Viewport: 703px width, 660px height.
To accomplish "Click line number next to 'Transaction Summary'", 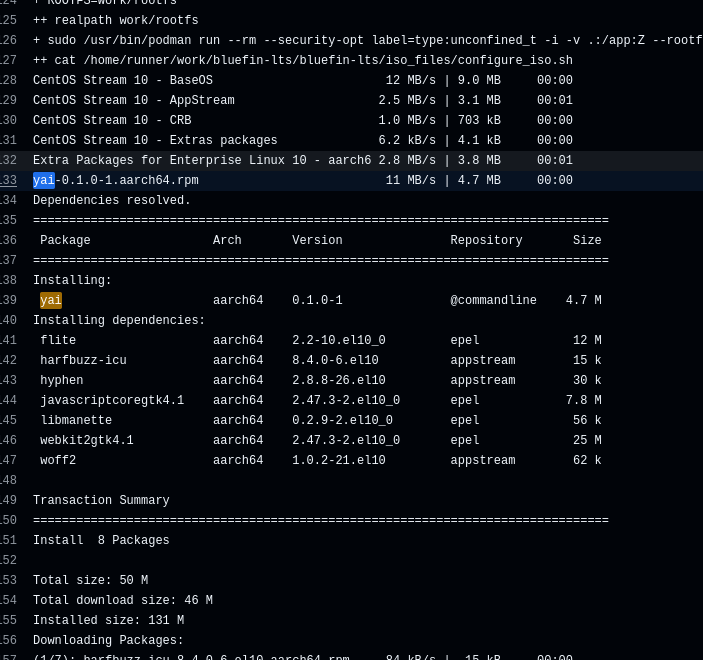I will click(x=8, y=501).
